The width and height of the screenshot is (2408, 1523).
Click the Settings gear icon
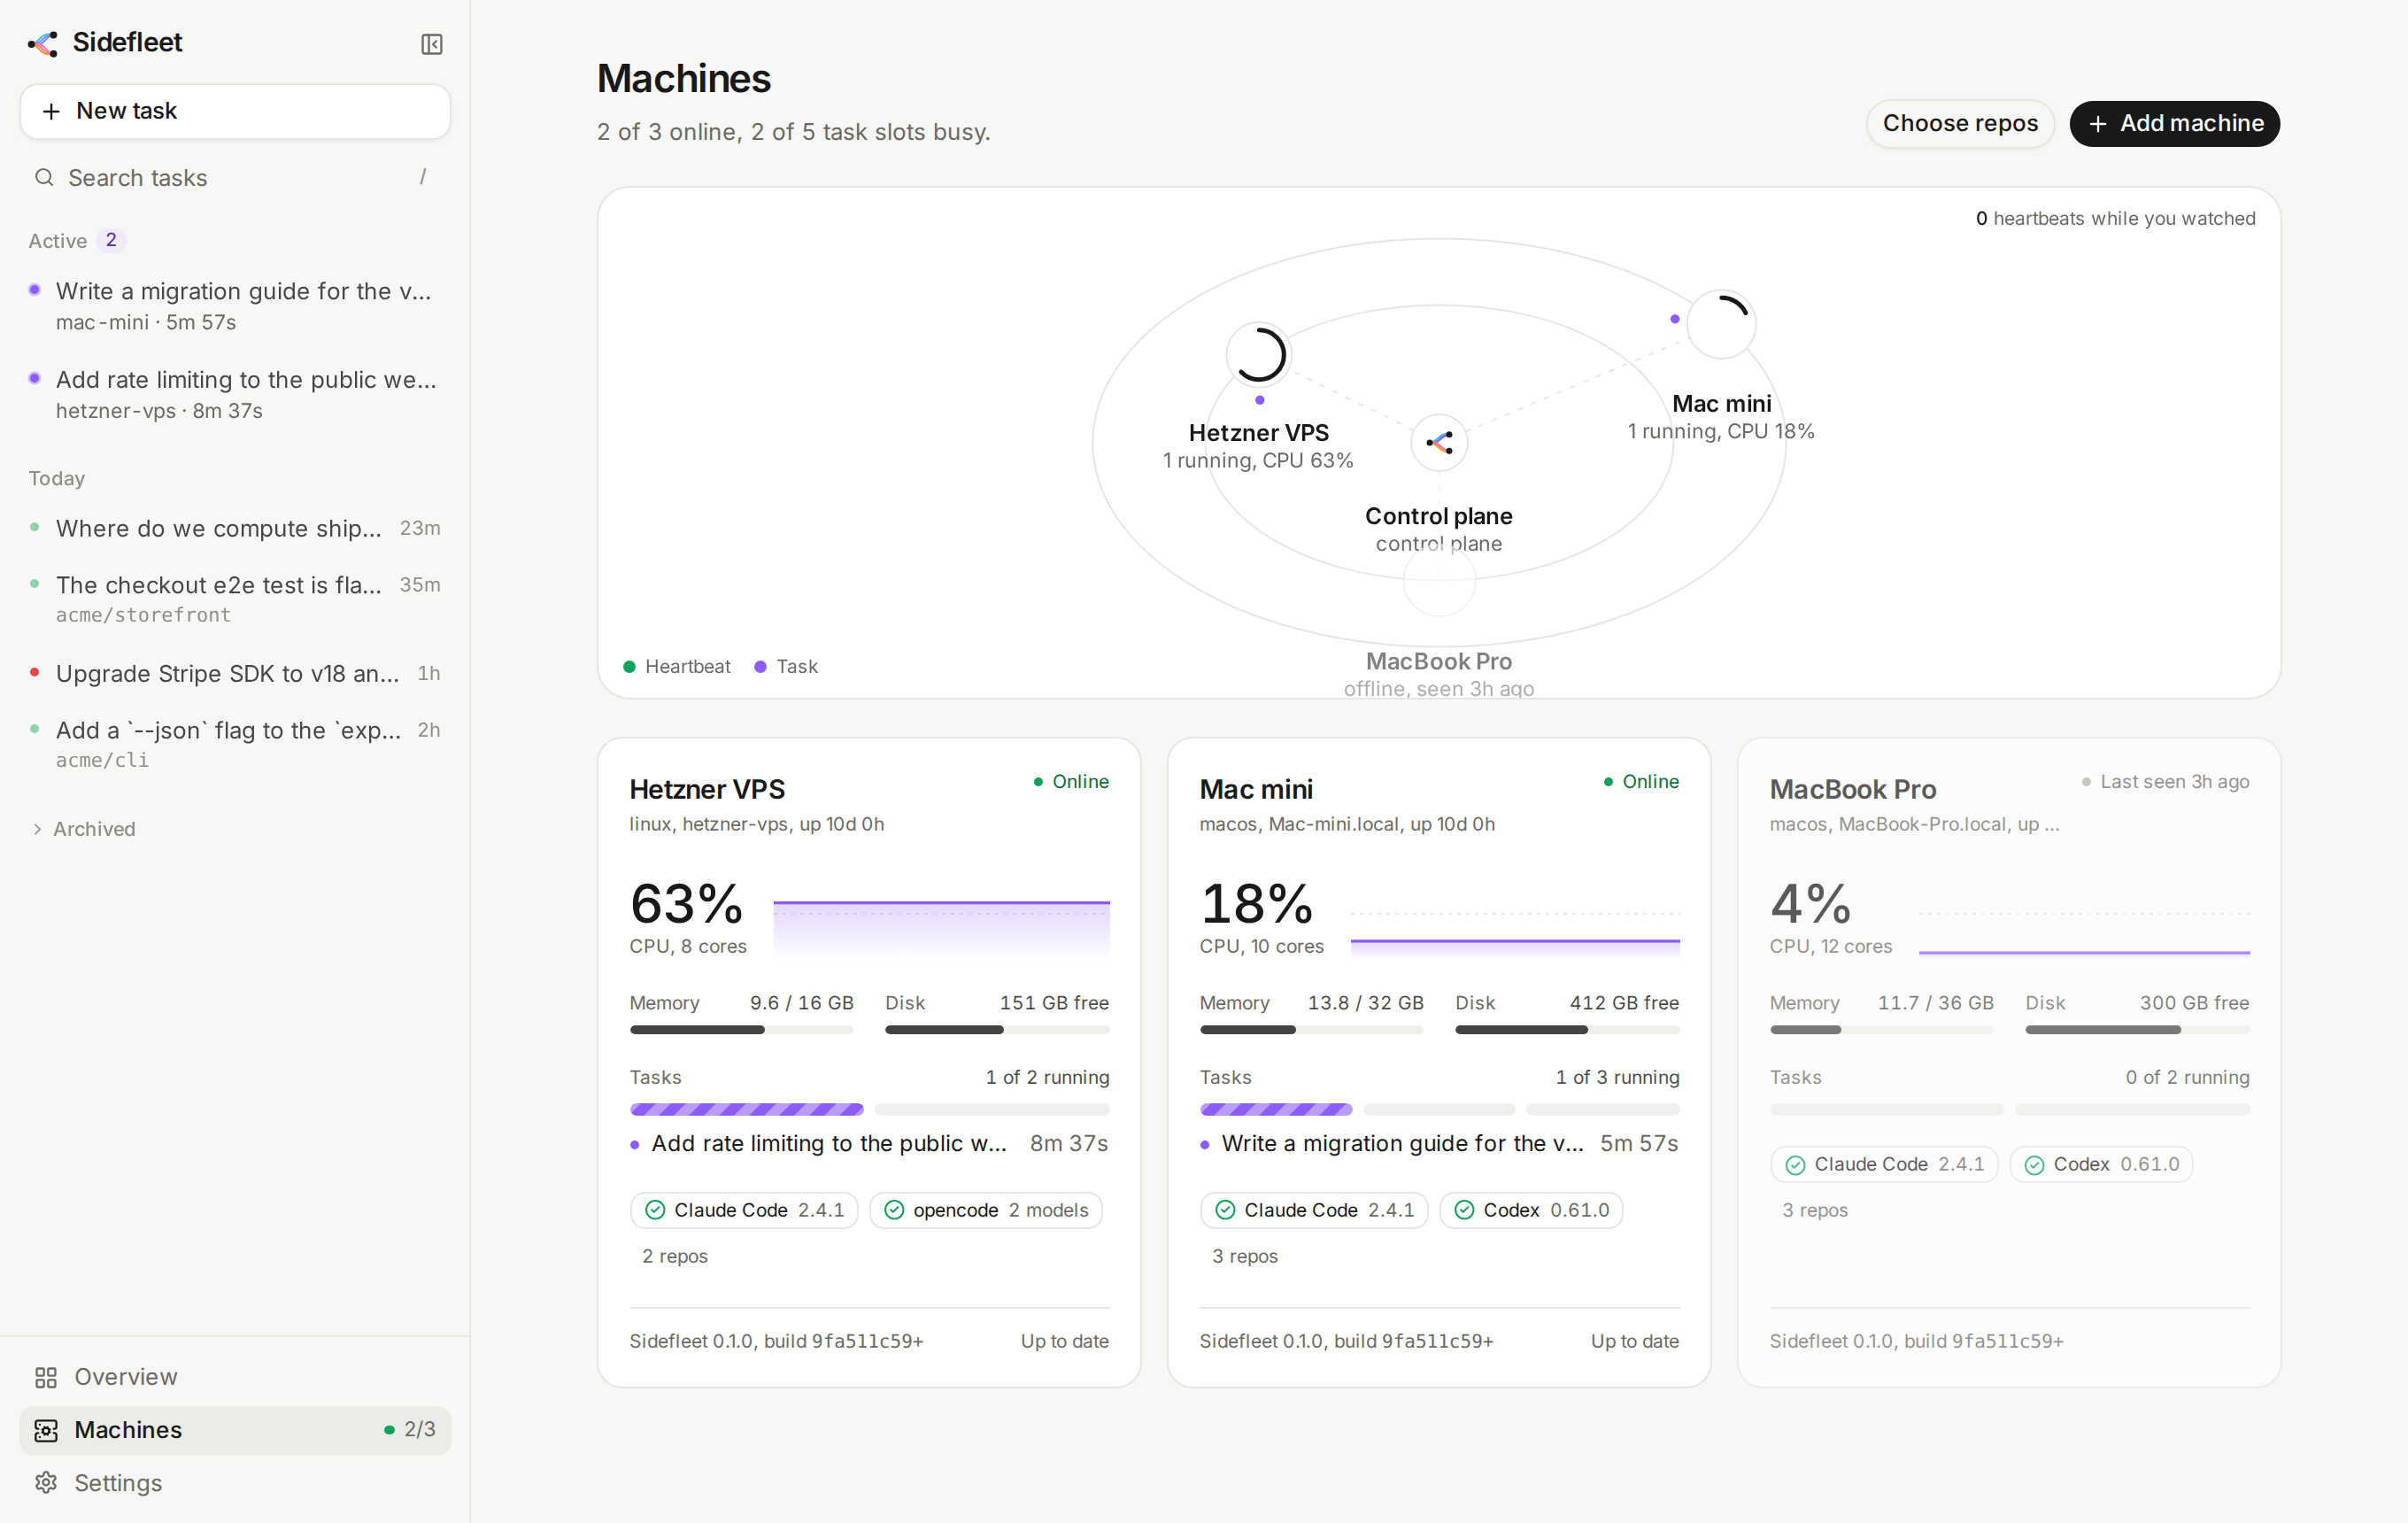click(46, 1482)
